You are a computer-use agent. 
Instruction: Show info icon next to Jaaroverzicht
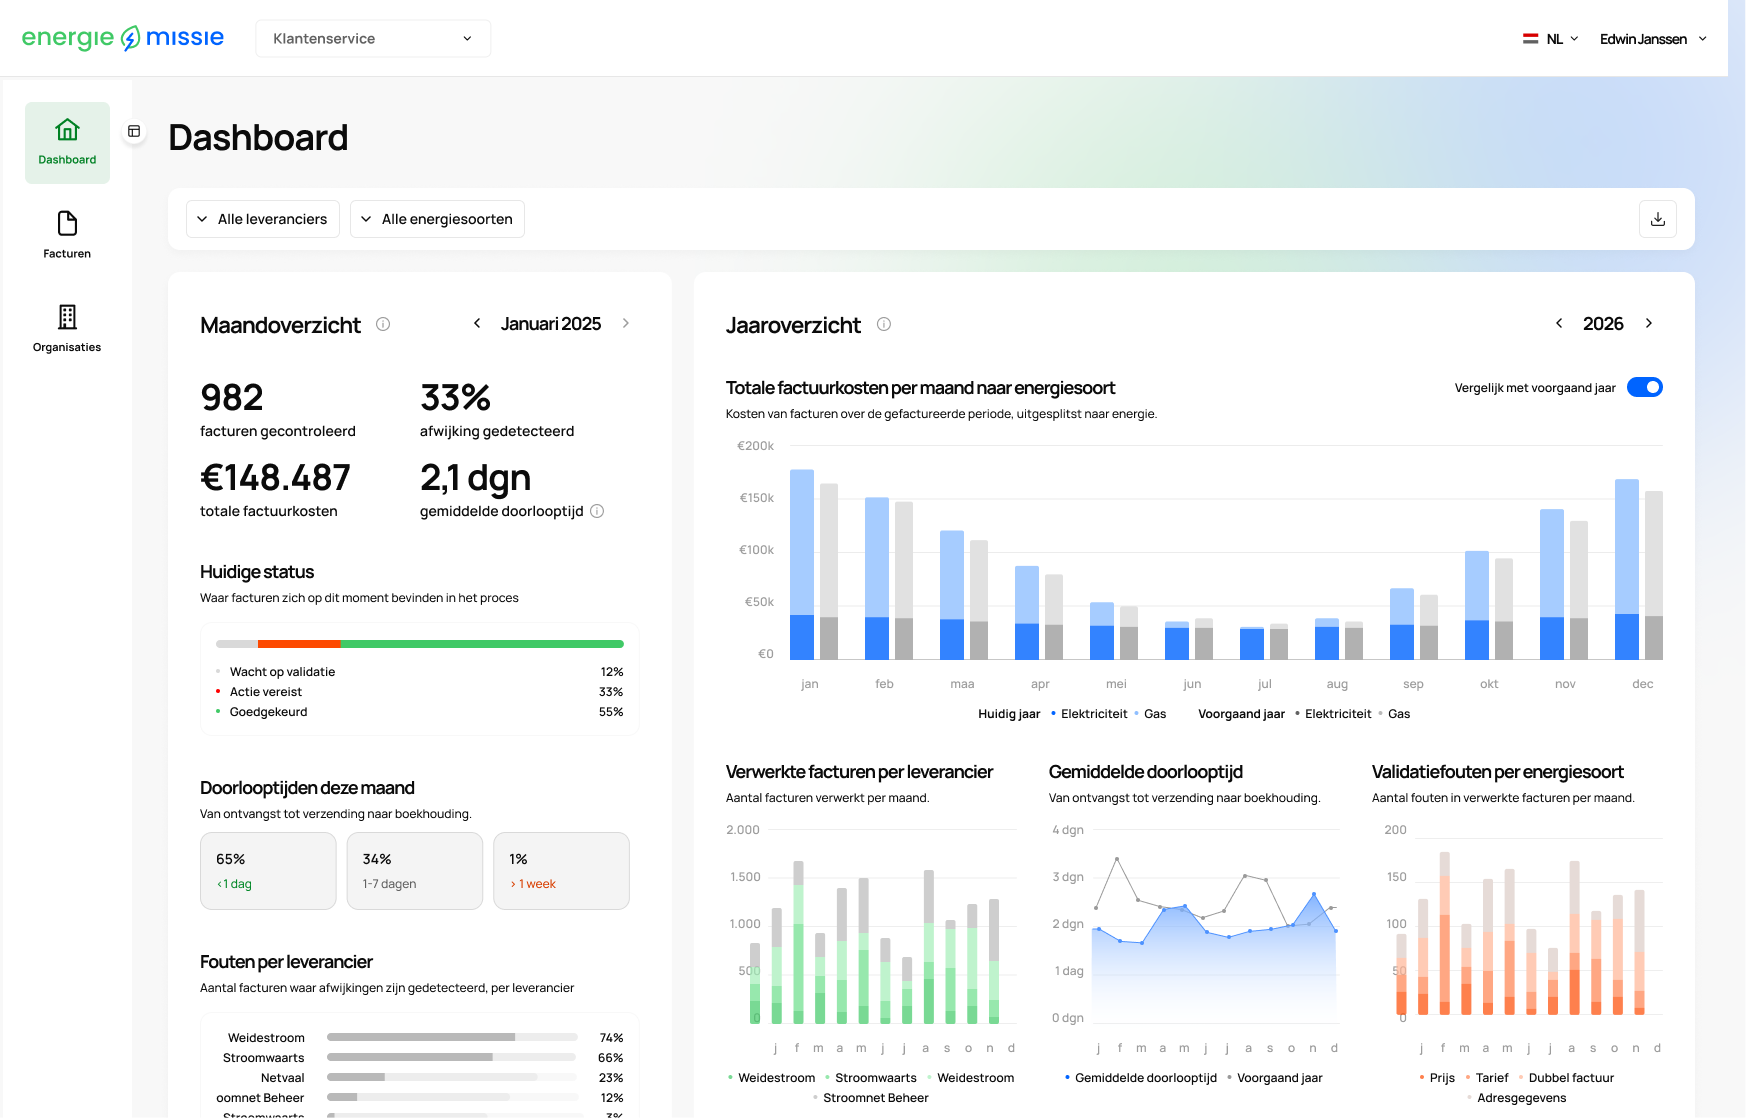tap(884, 324)
